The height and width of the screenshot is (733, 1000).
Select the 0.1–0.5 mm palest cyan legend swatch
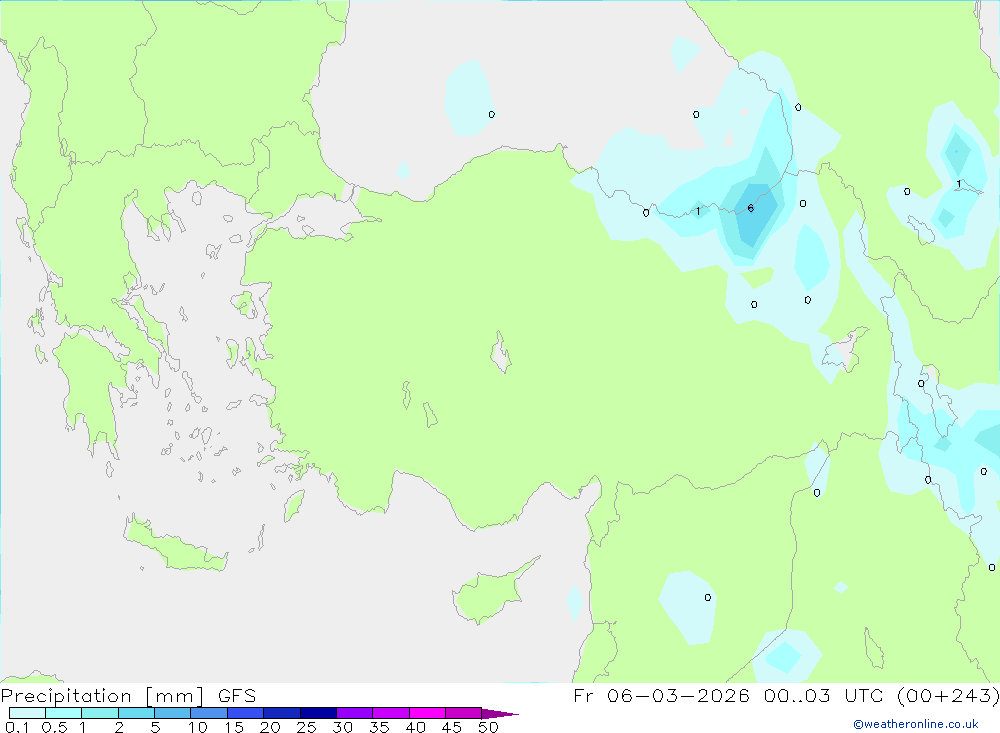click(27, 713)
